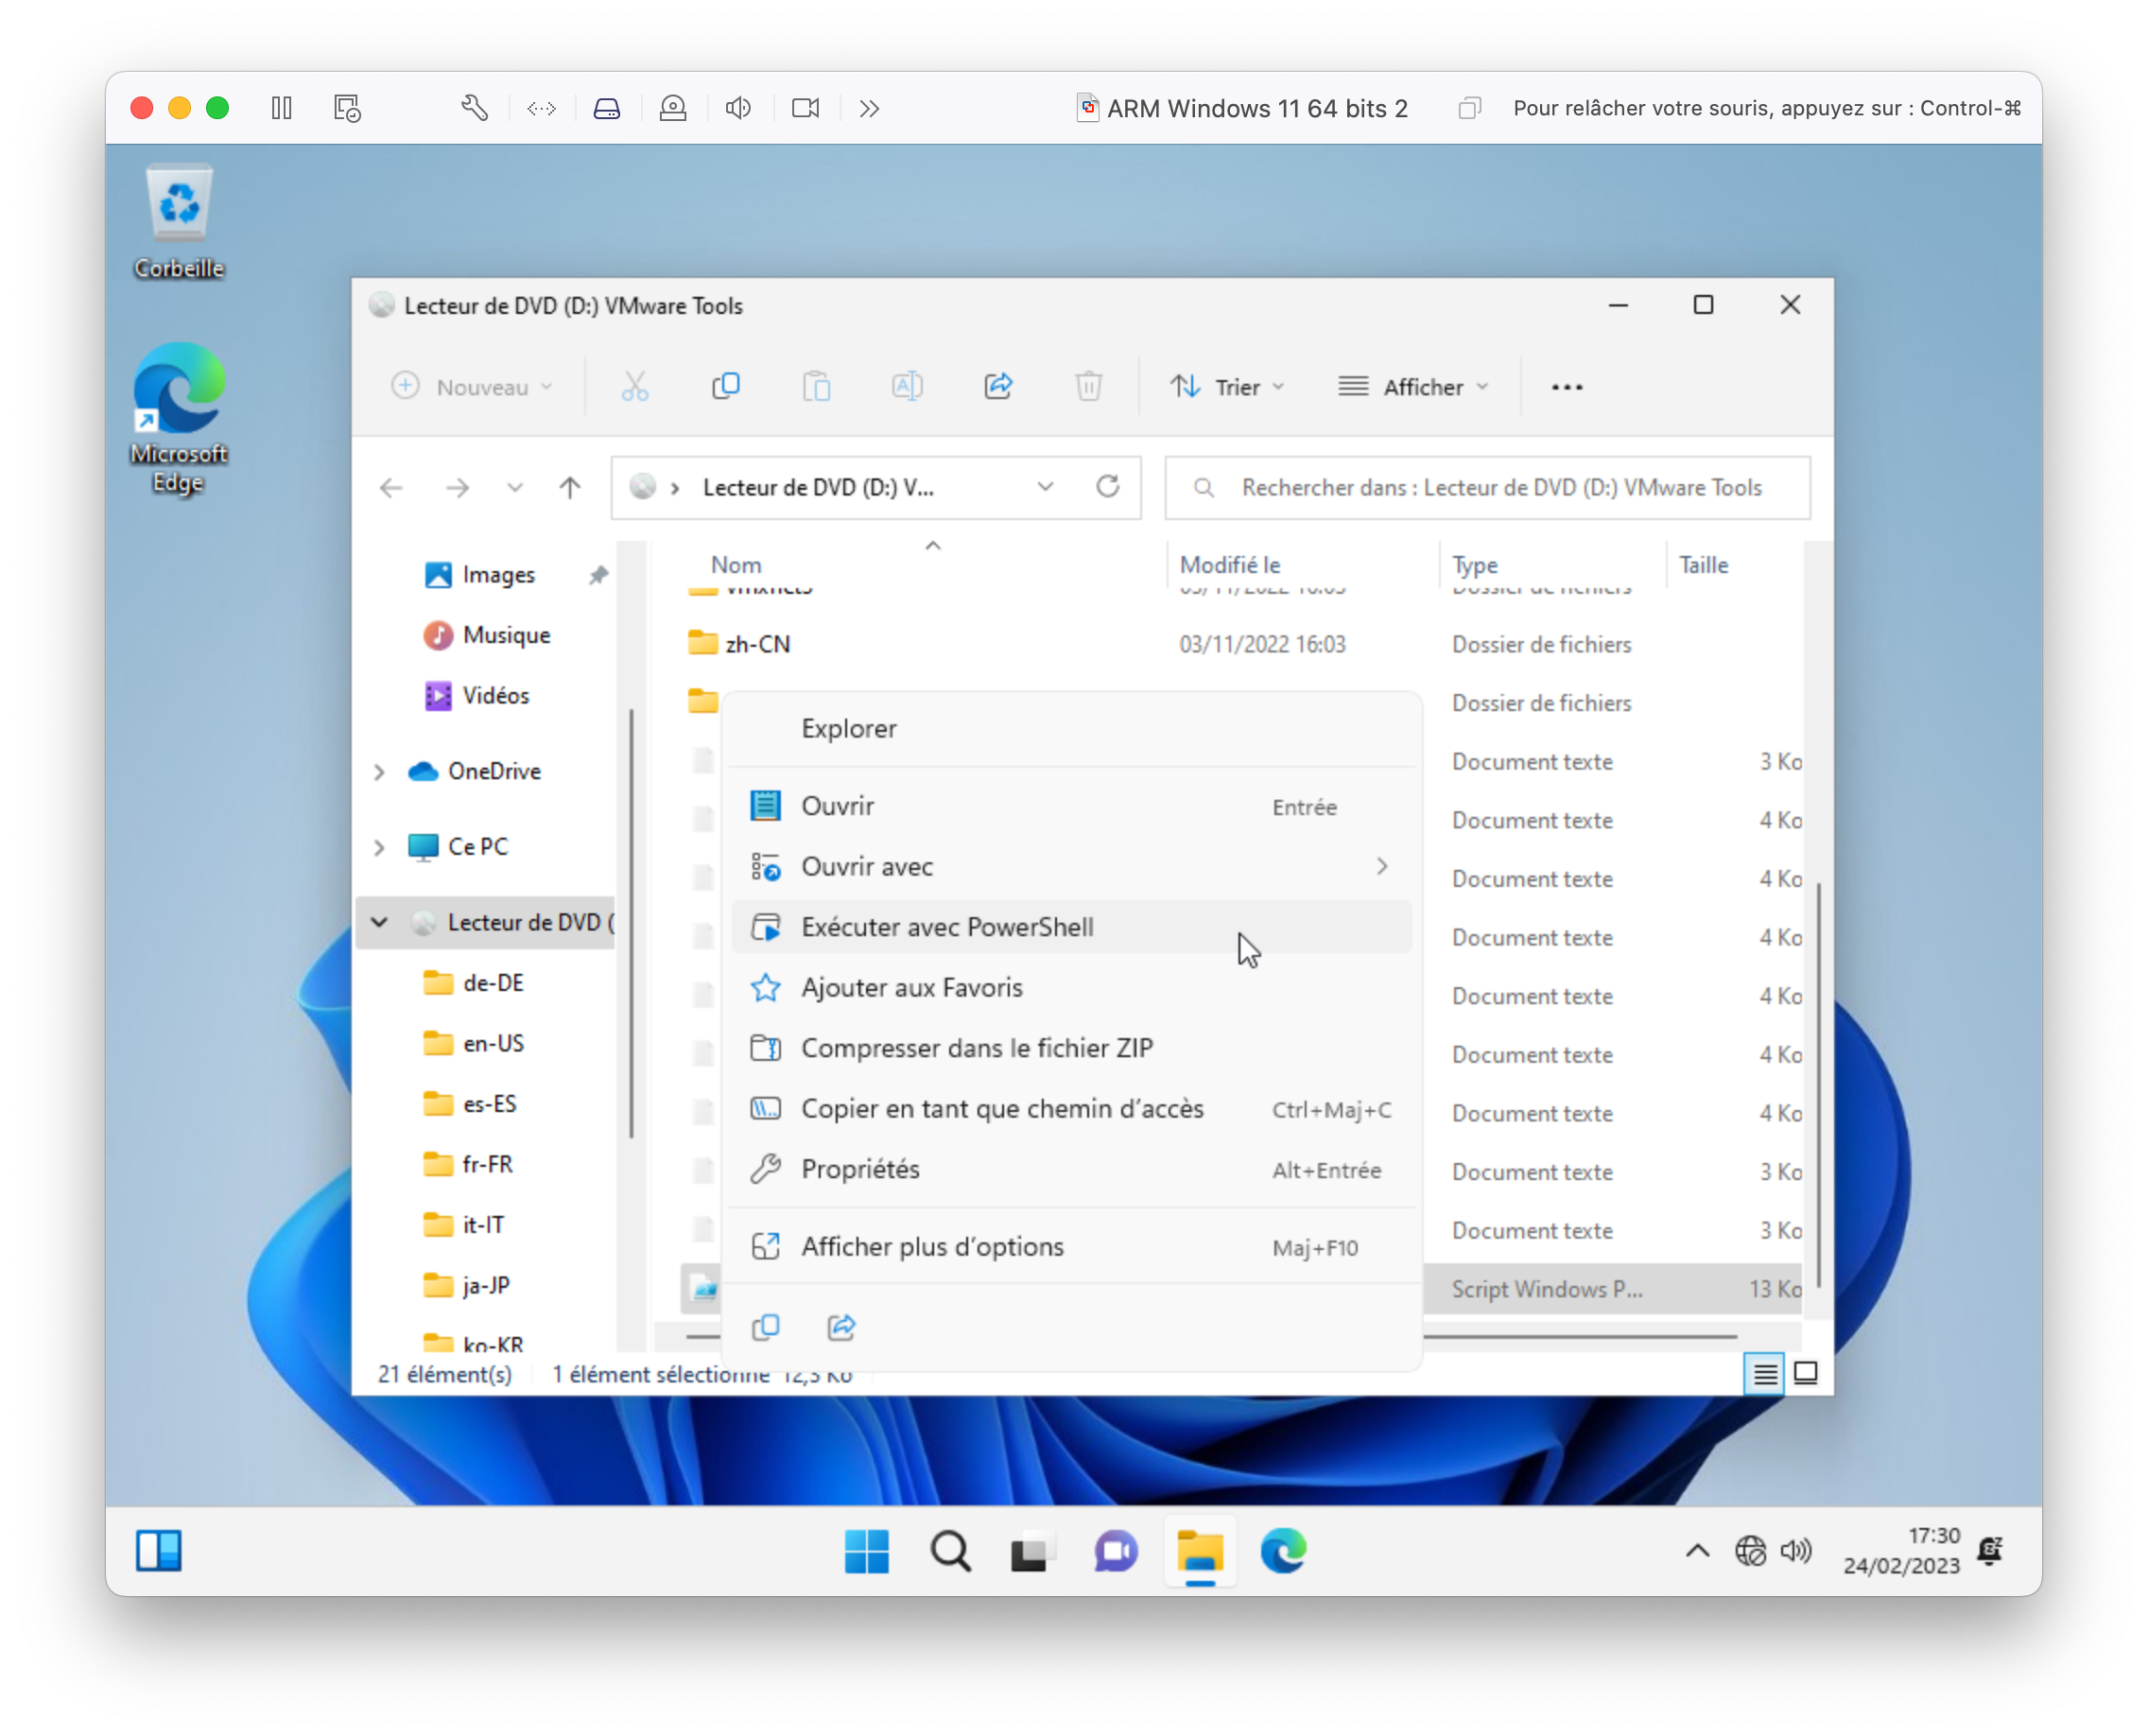This screenshot has height=1736, width=2148.
Task: Click the VMware camera icon
Action: (805, 108)
